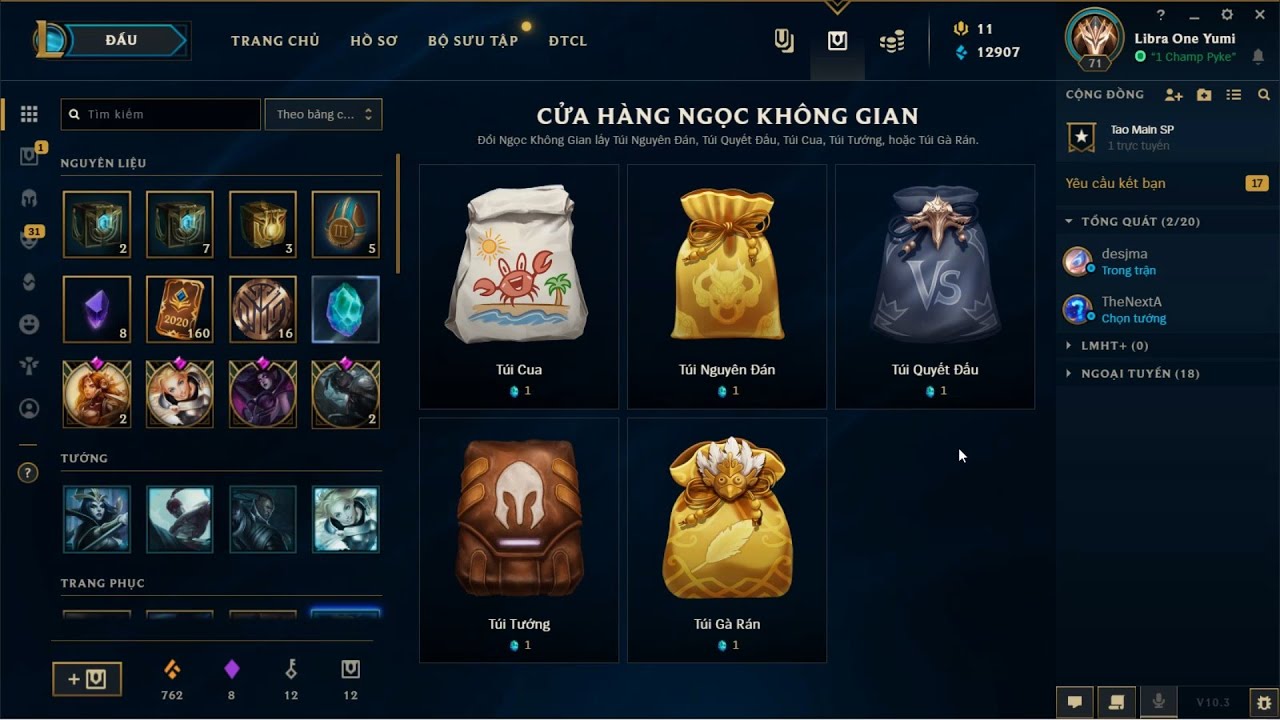
Task: Select the Túi Cua bag
Action: coord(519,286)
